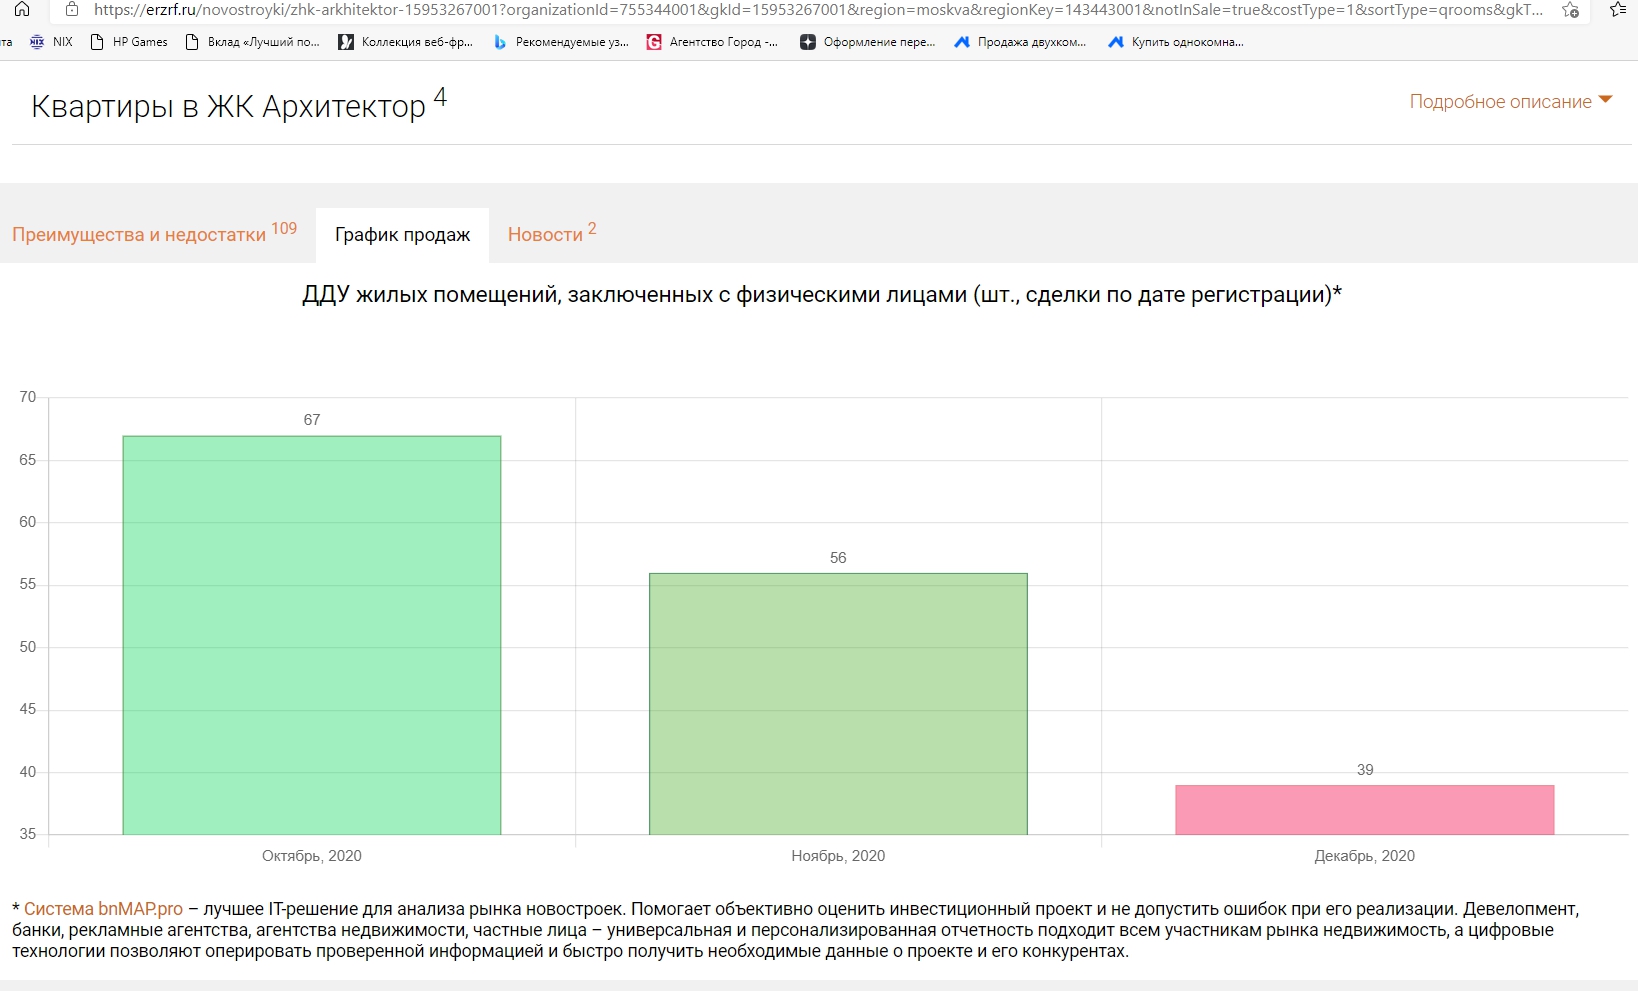This screenshot has height=991, width=1638.
Task: Click the lock icon in the address bar
Action: 71,10
